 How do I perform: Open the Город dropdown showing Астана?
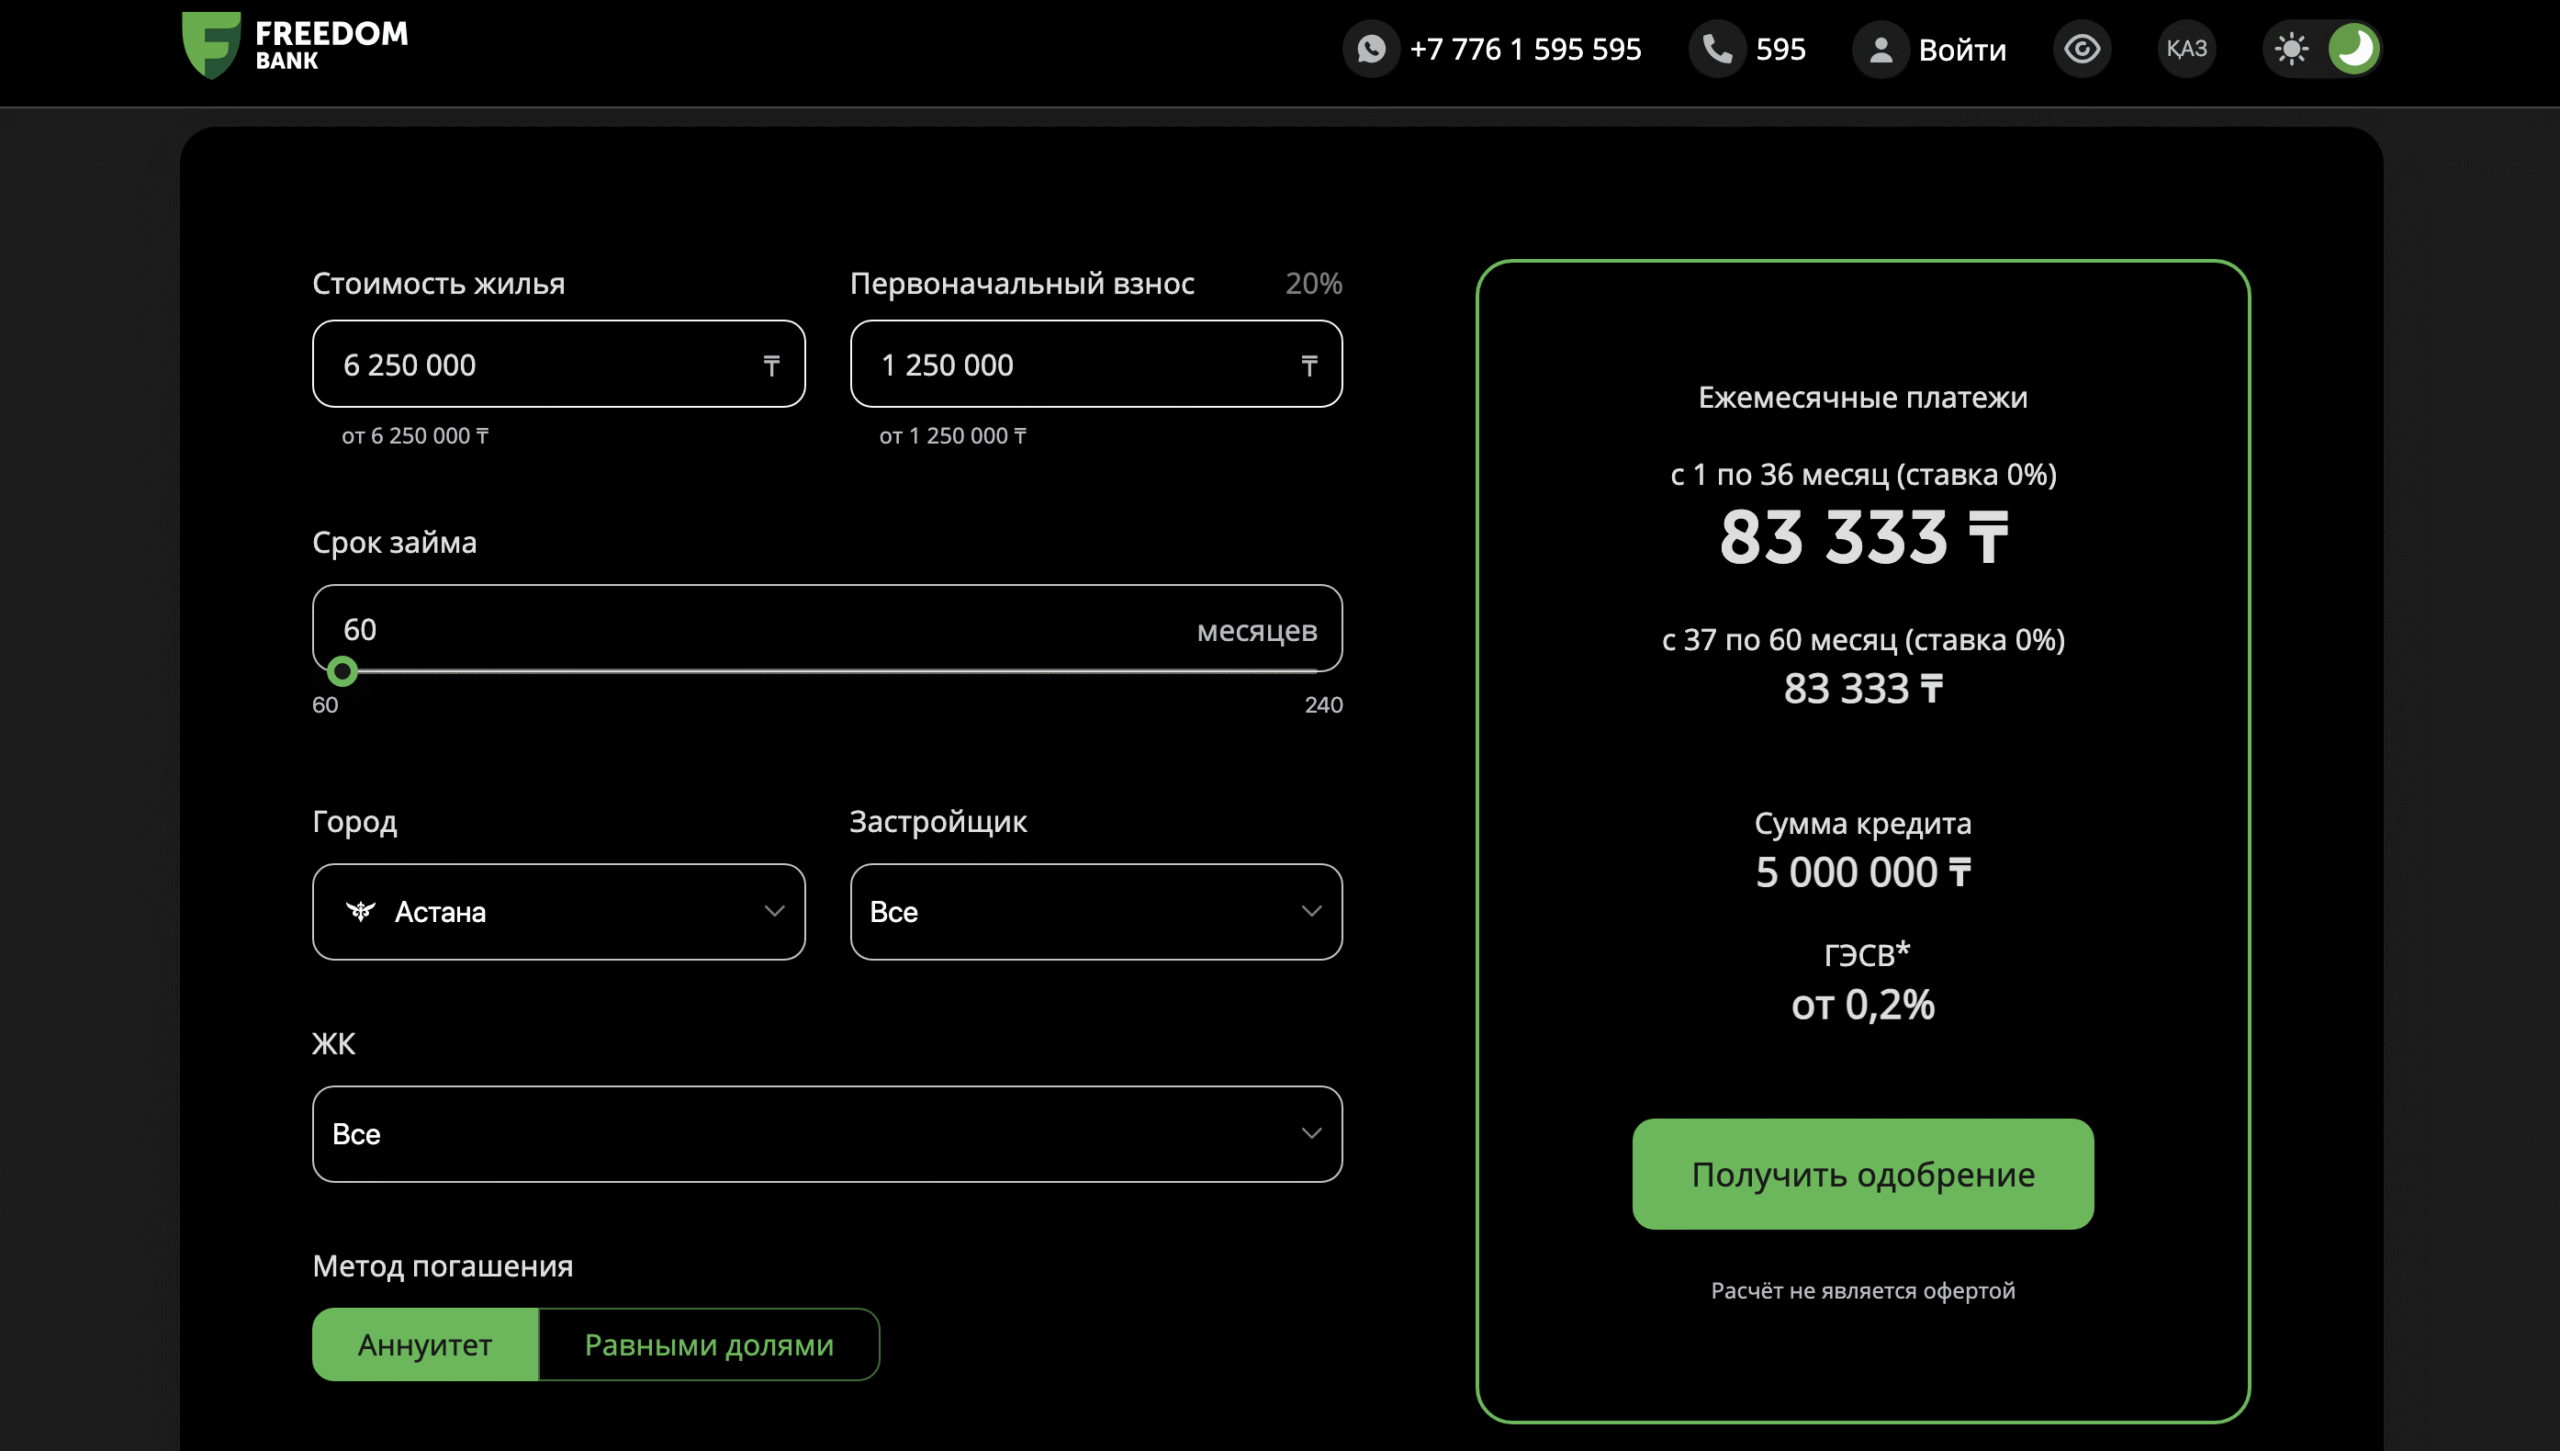click(558, 911)
